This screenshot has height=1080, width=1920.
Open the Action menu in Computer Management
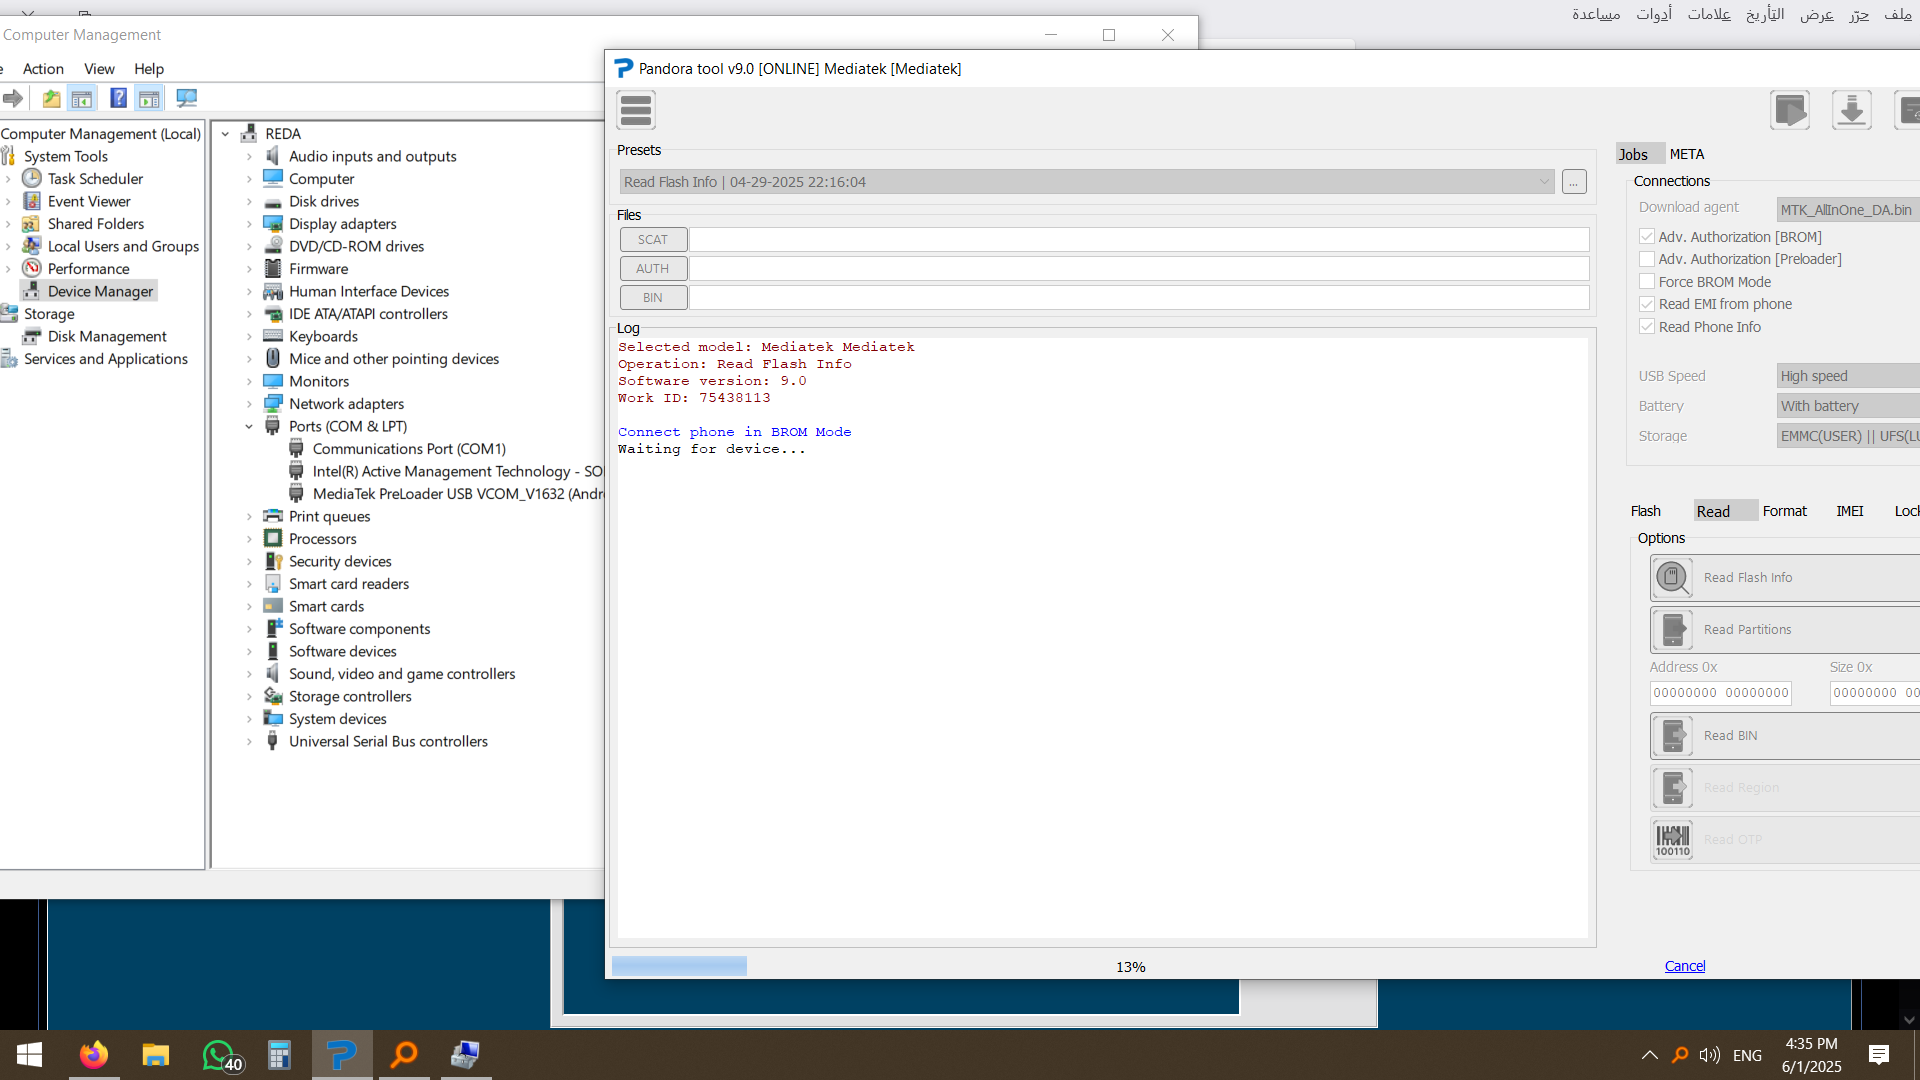(x=43, y=68)
